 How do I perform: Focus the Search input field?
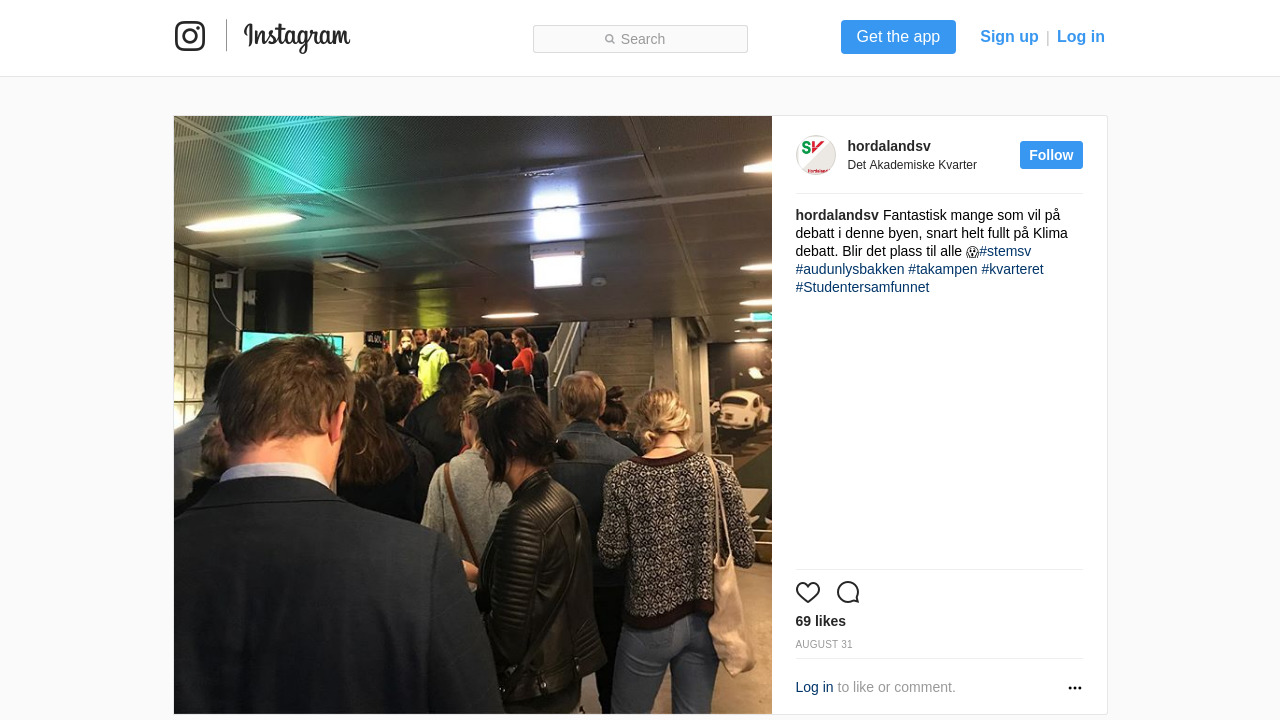(640, 39)
